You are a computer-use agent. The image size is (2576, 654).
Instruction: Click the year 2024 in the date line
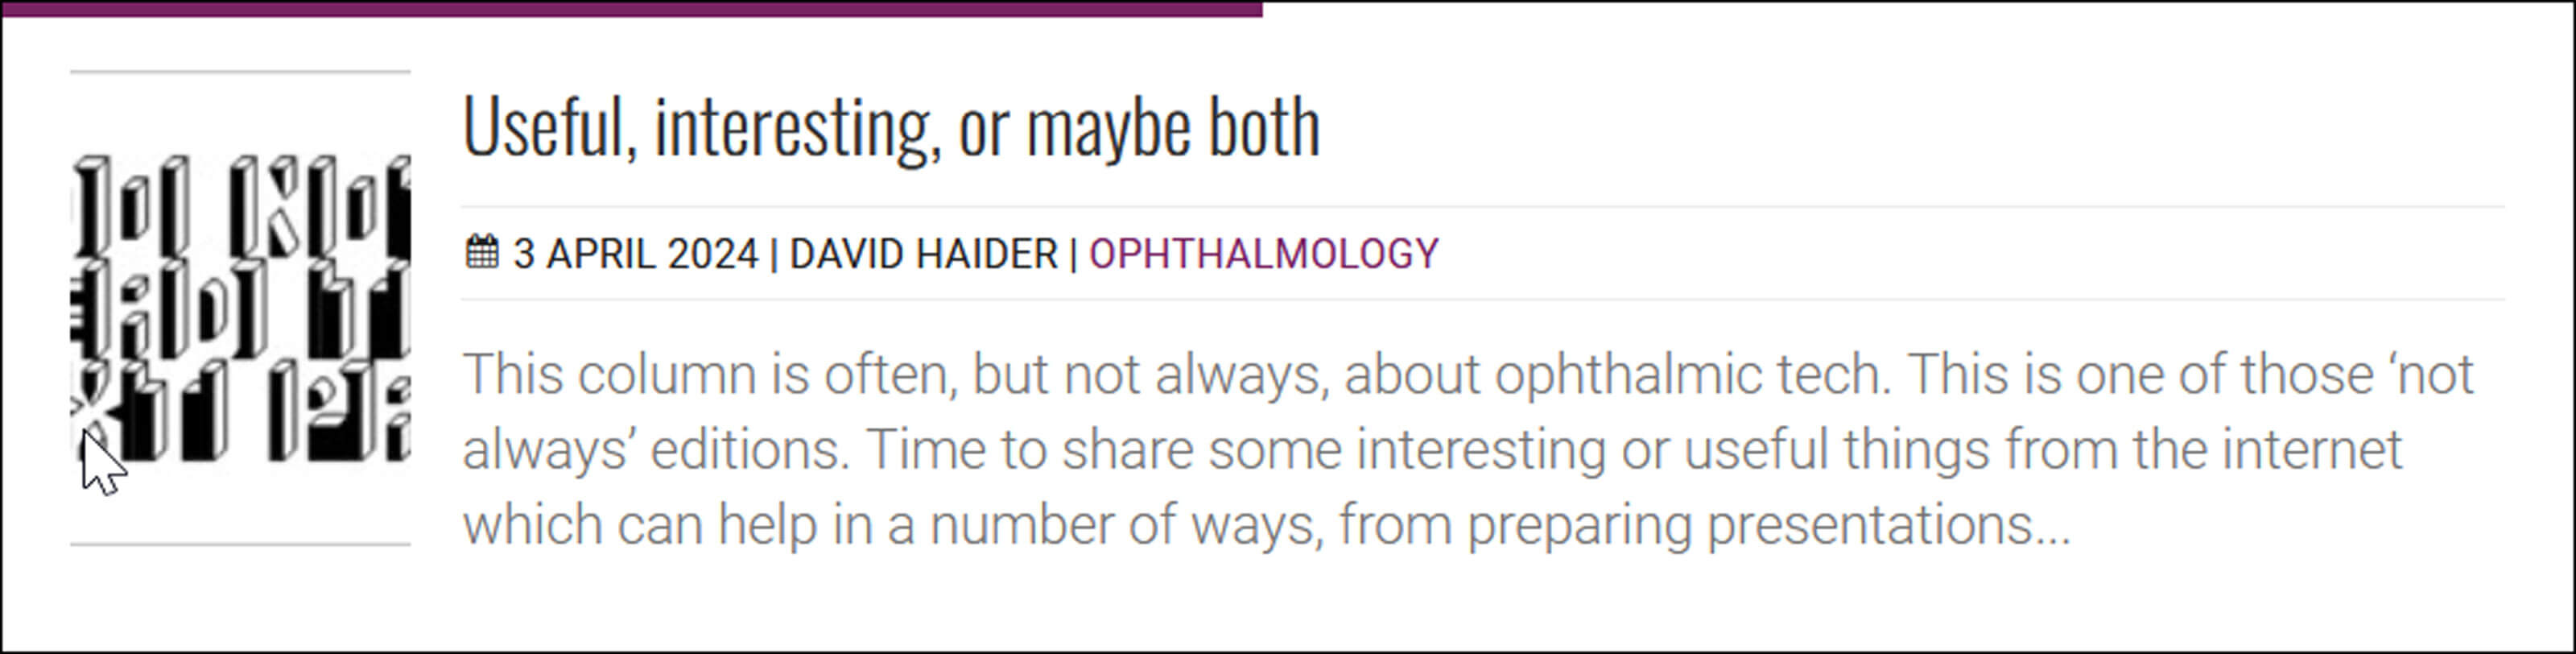tap(713, 254)
